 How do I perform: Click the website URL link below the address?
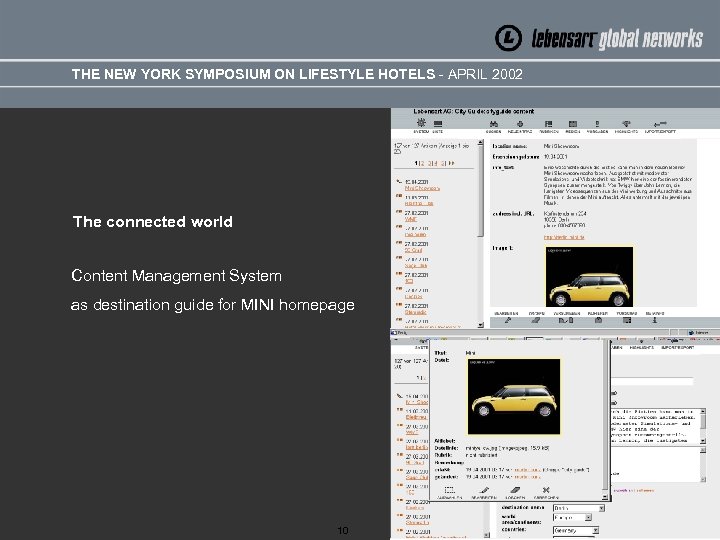[x=566, y=237]
